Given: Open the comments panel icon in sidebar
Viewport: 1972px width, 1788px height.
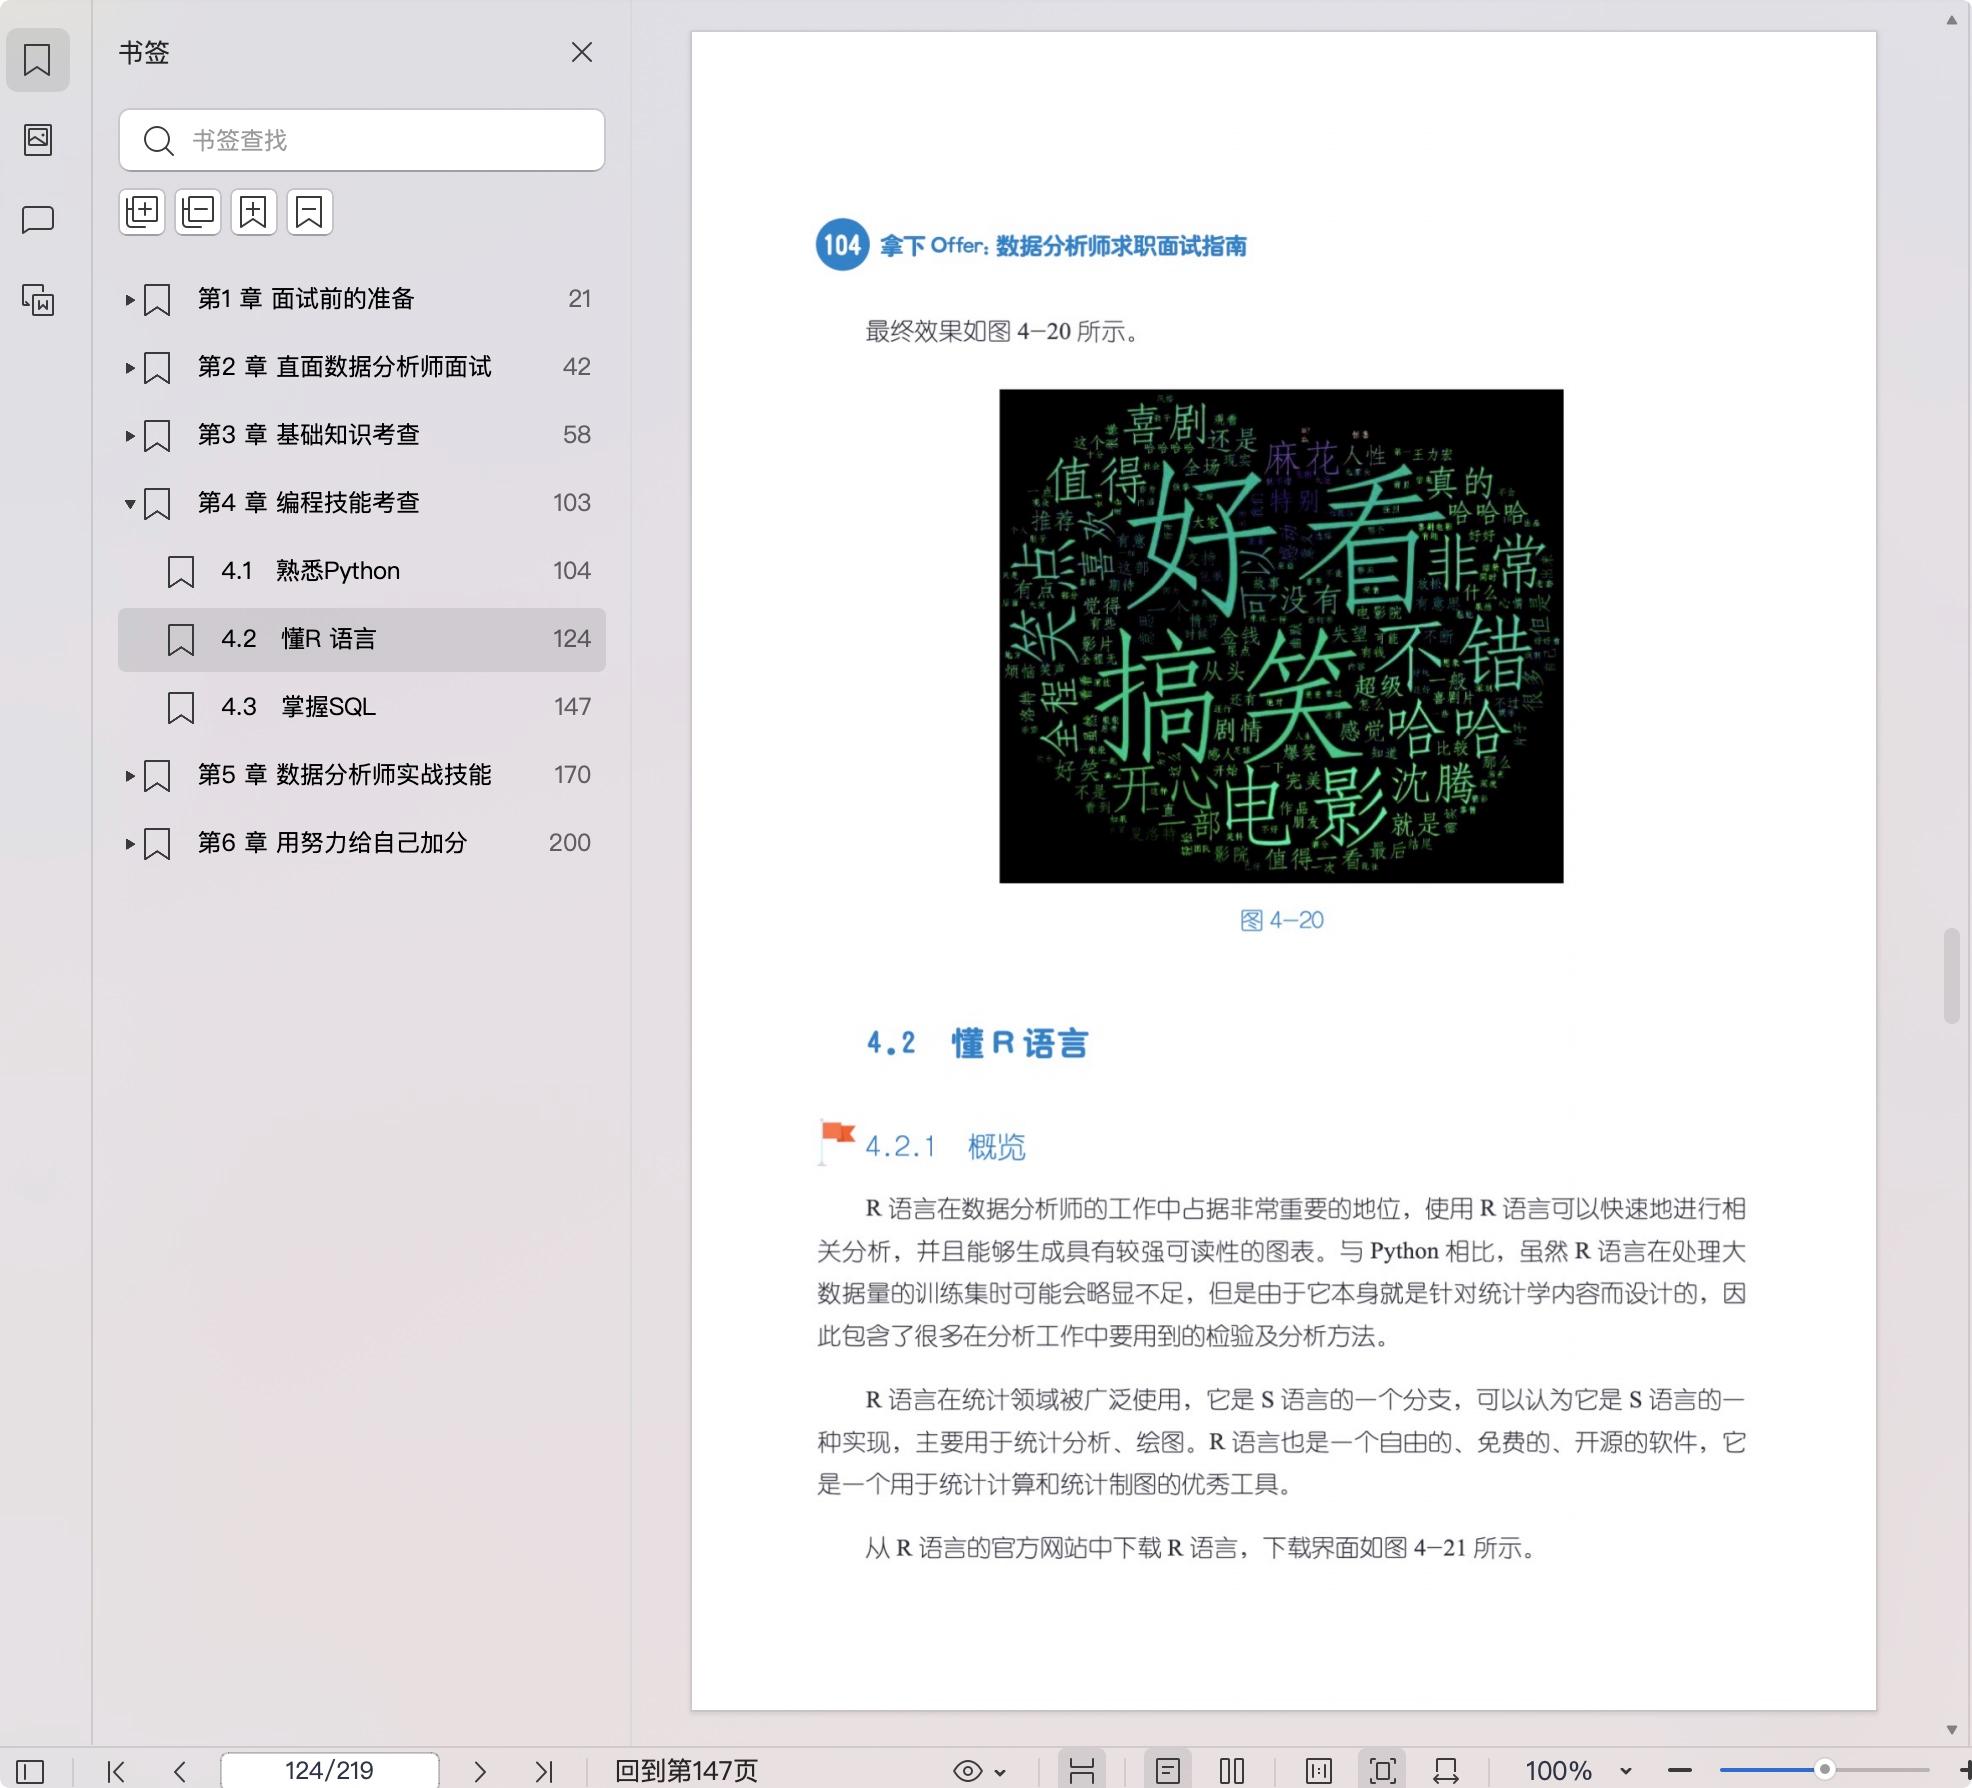Looking at the screenshot, I should pyautogui.click(x=38, y=219).
